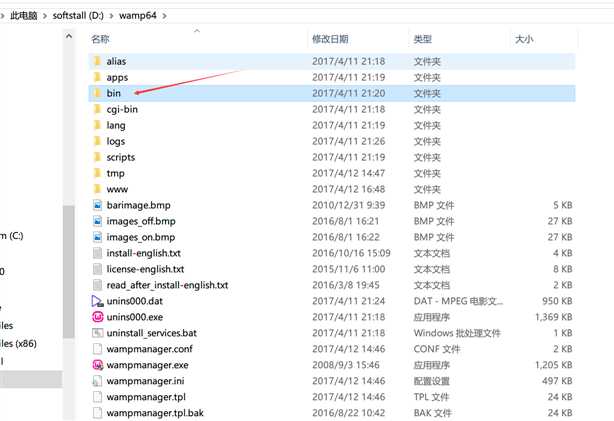Click the 497 KB size value
614x421 pixels.
click(x=557, y=381)
